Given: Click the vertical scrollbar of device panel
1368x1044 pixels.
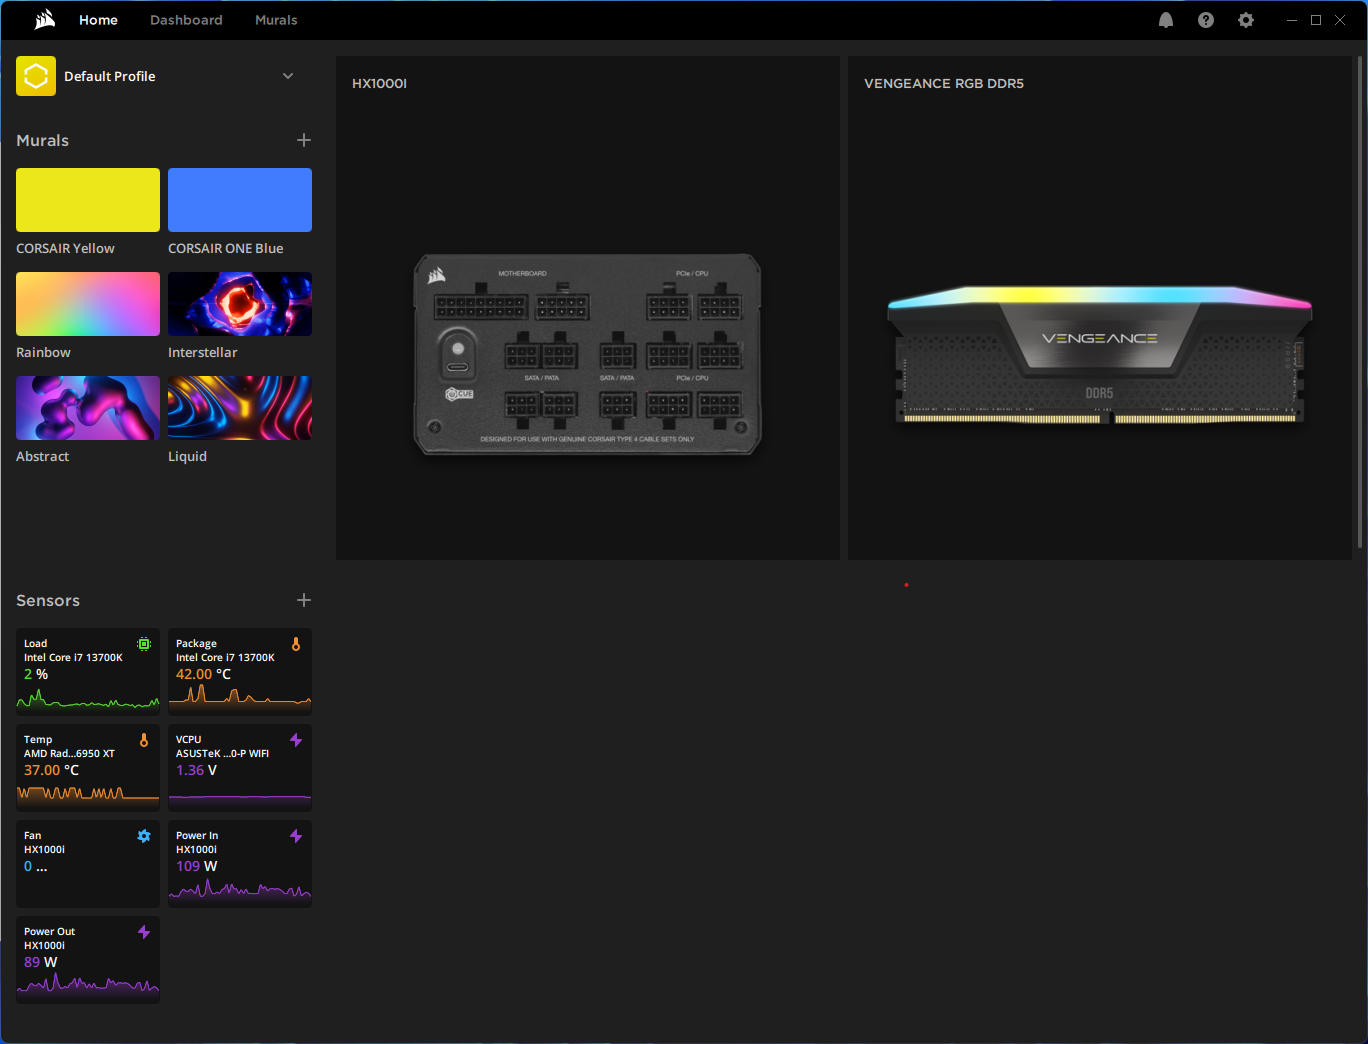Looking at the screenshot, I should [1360, 302].
